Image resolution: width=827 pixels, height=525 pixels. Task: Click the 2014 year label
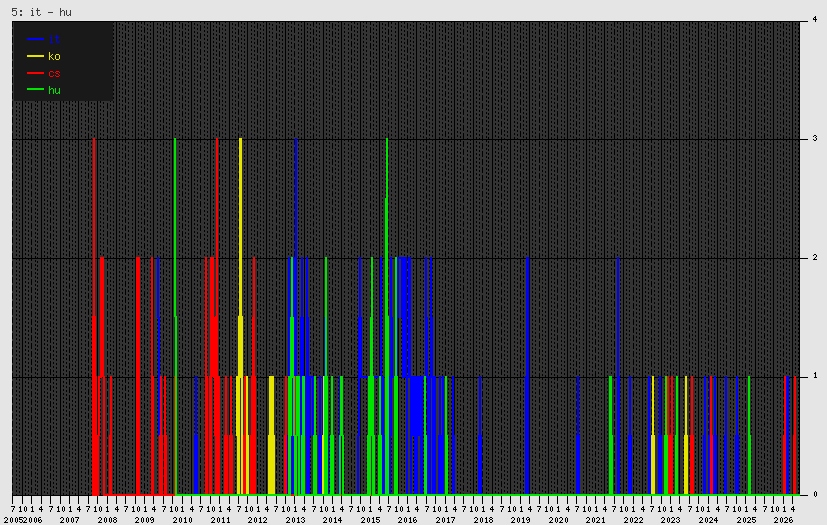(332, 520)
